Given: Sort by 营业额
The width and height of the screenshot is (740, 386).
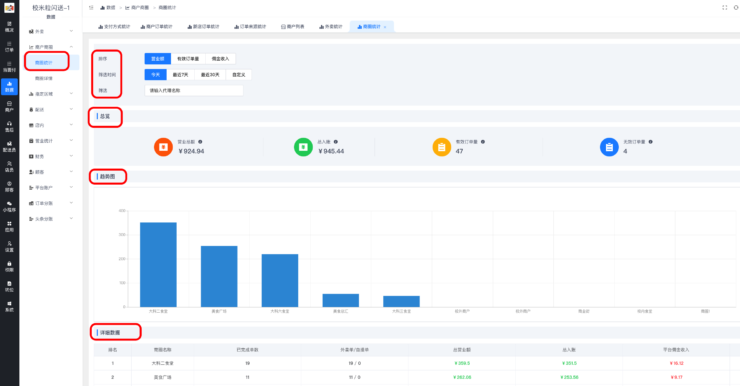Looking at the screenshot, I should pyautogui.click(x=158, y=59).
